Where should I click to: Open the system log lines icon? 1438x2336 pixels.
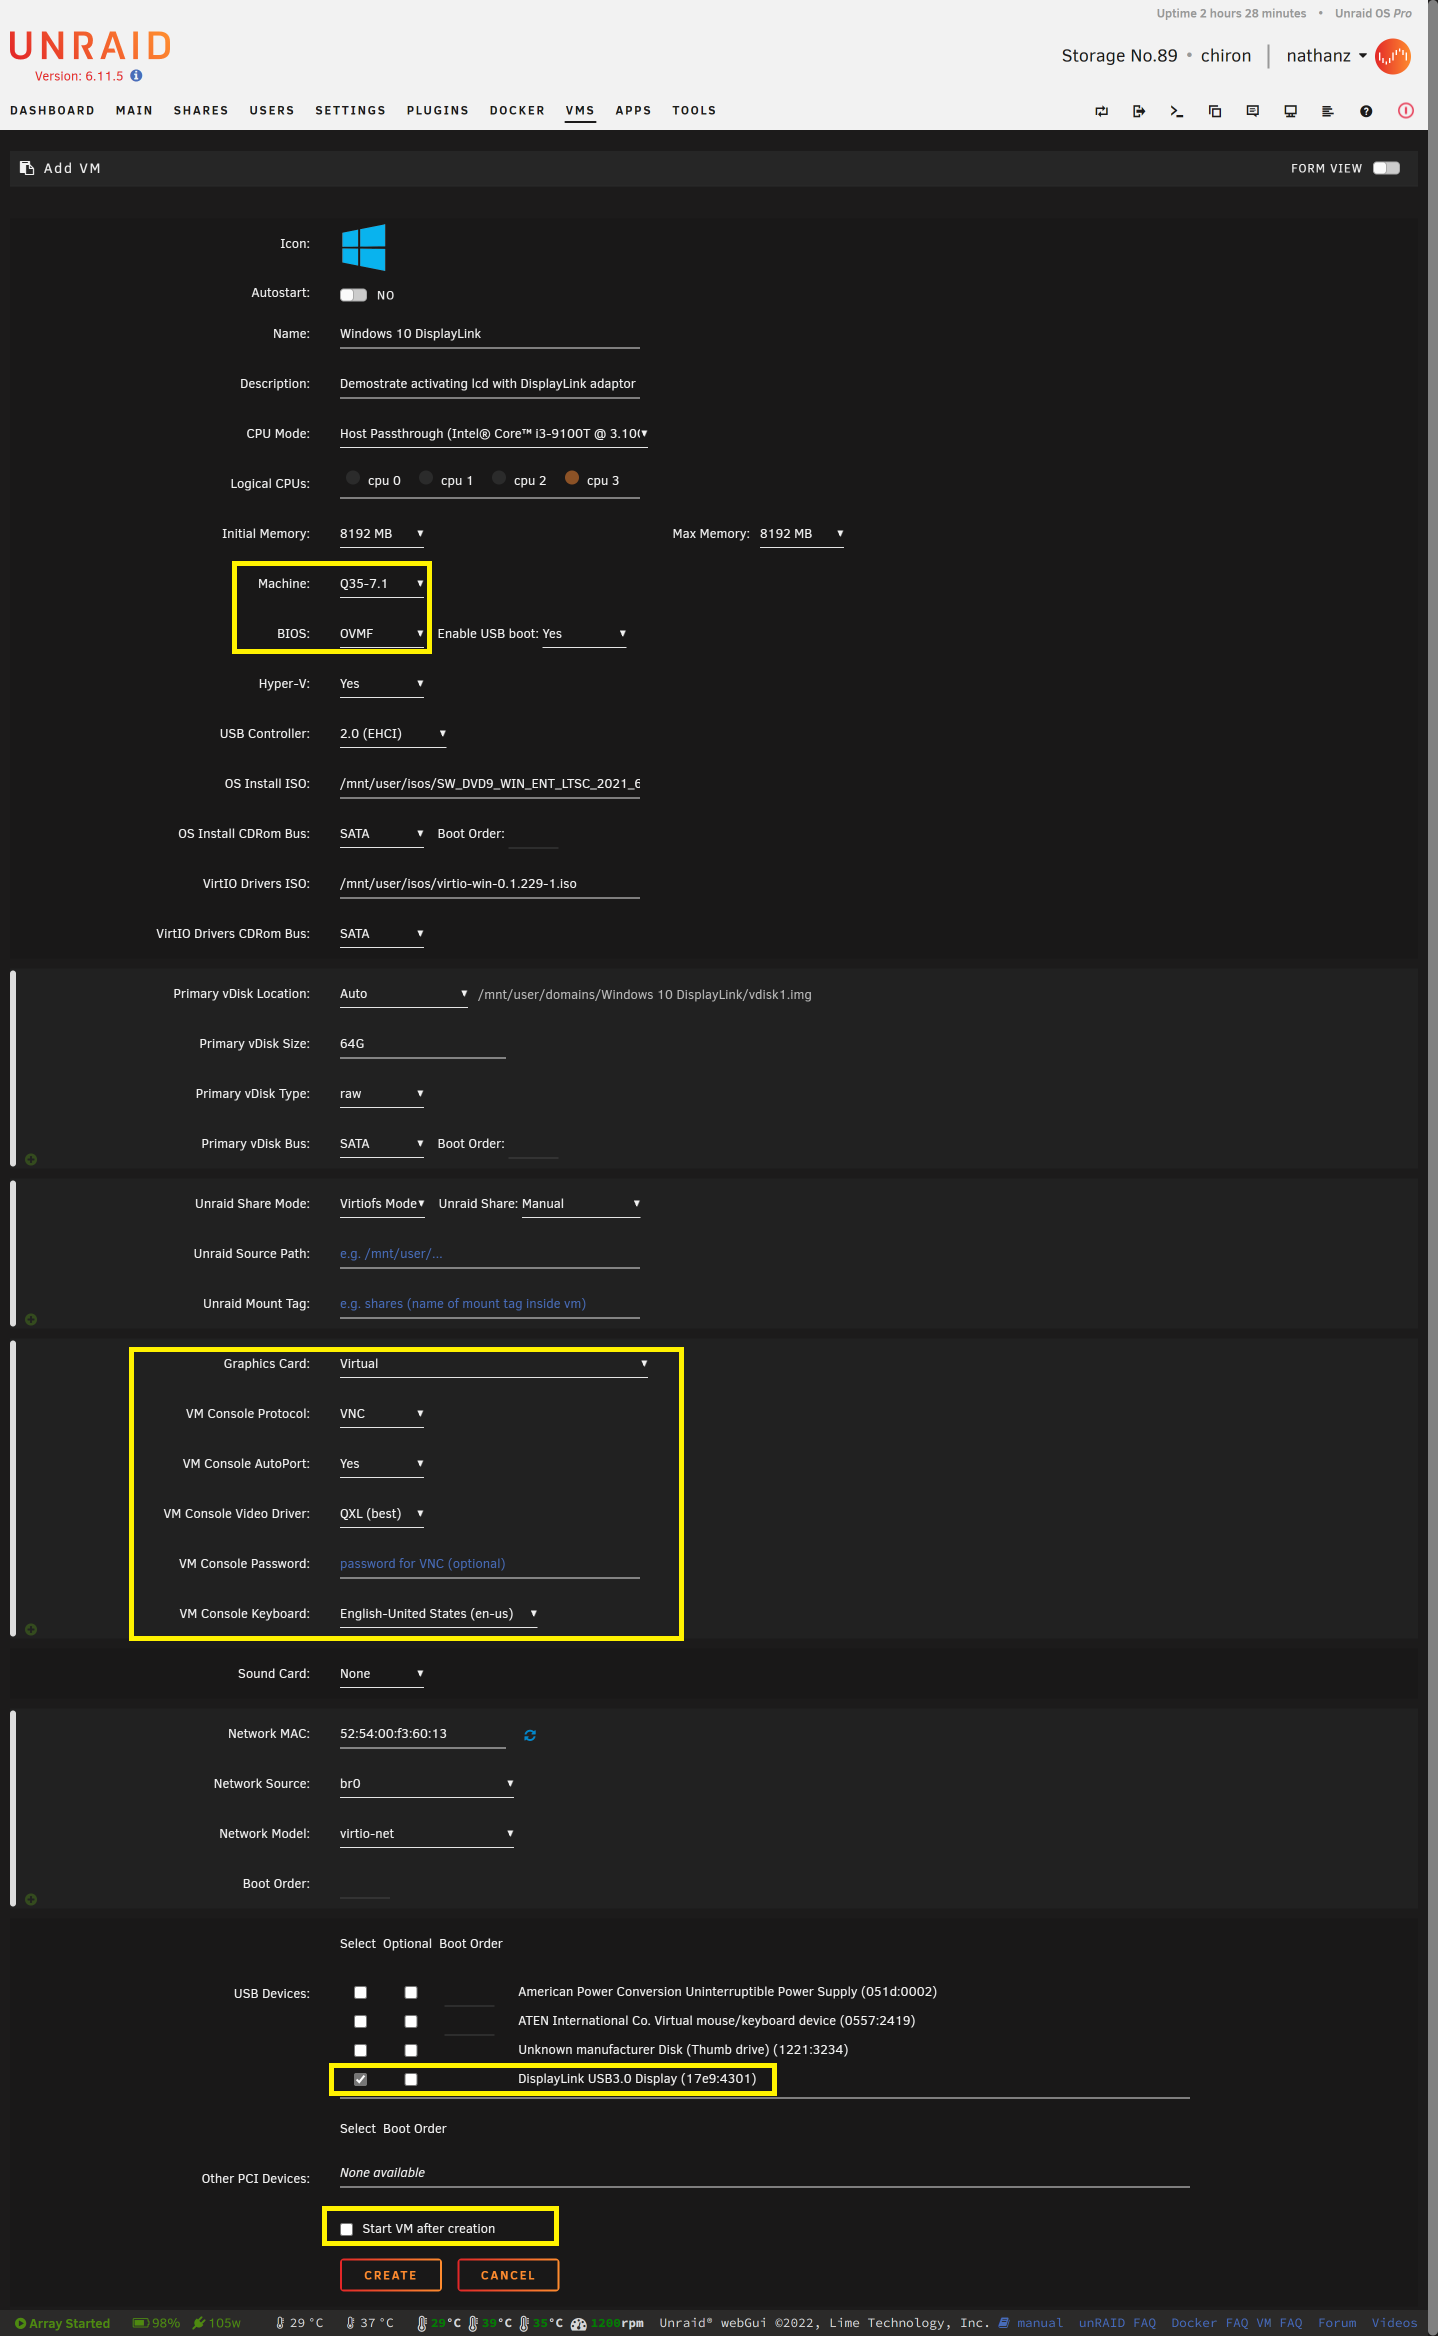(x=1328, y=111)
